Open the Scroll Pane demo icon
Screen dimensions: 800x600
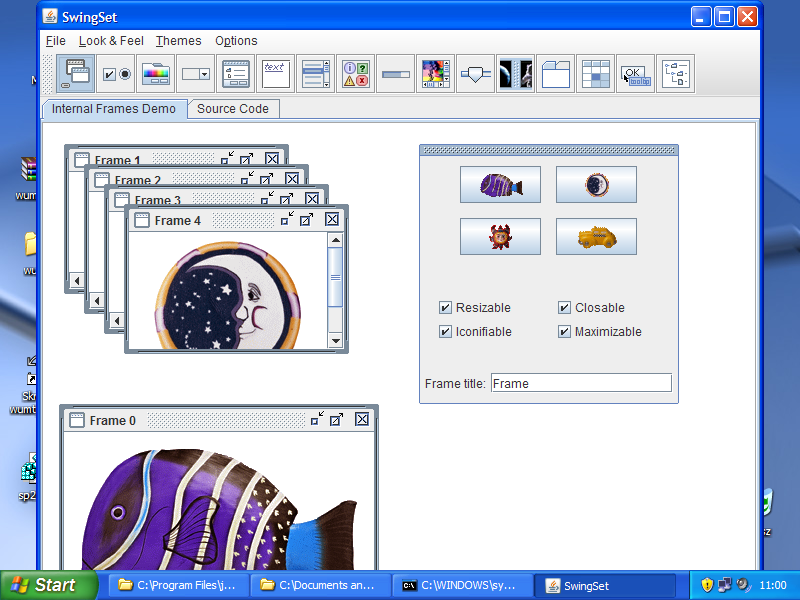coord(436,74)
